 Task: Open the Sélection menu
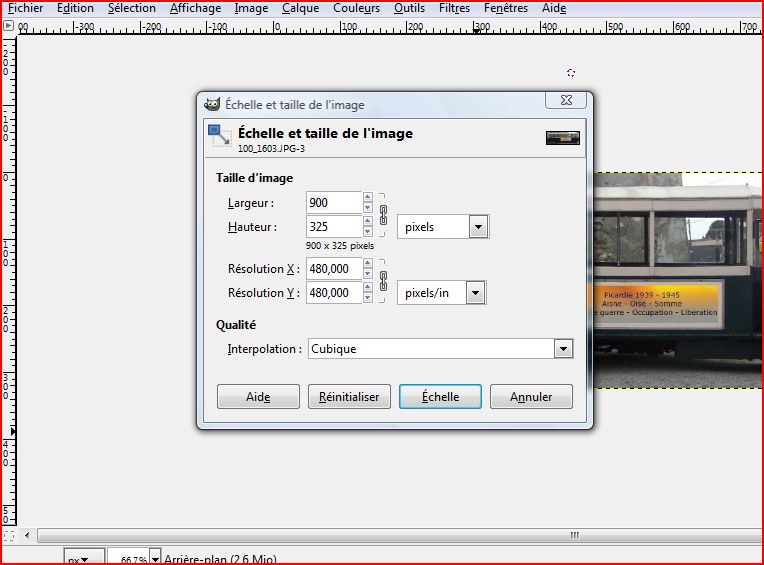tap(132, 8)
